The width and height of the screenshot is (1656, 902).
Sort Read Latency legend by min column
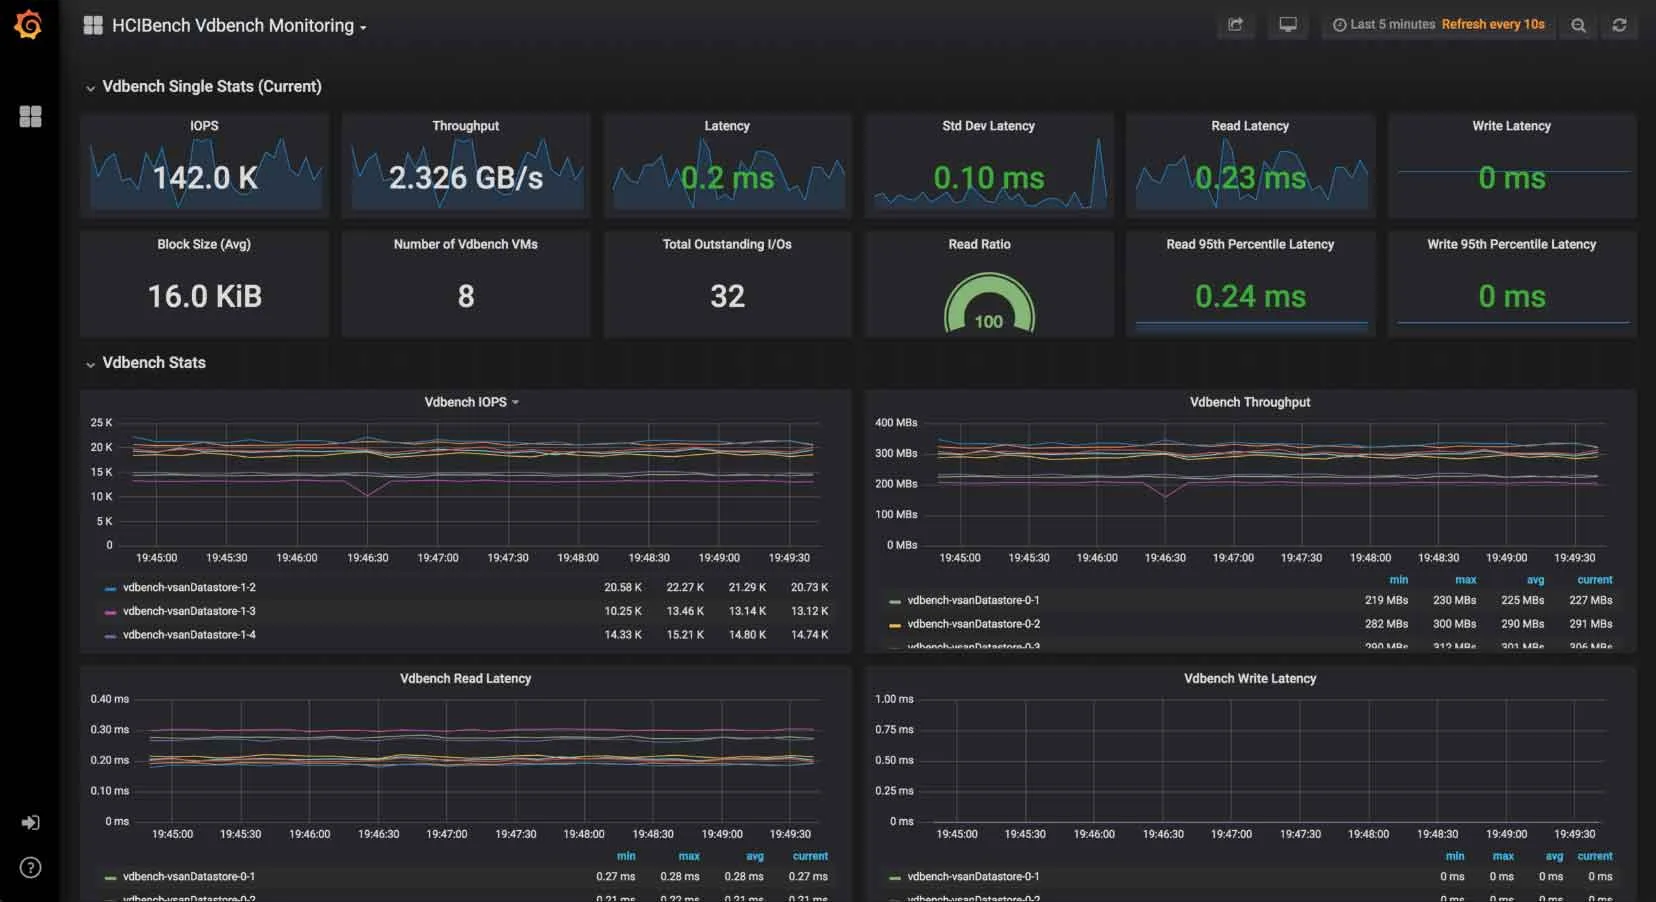[x=626, y=856]
